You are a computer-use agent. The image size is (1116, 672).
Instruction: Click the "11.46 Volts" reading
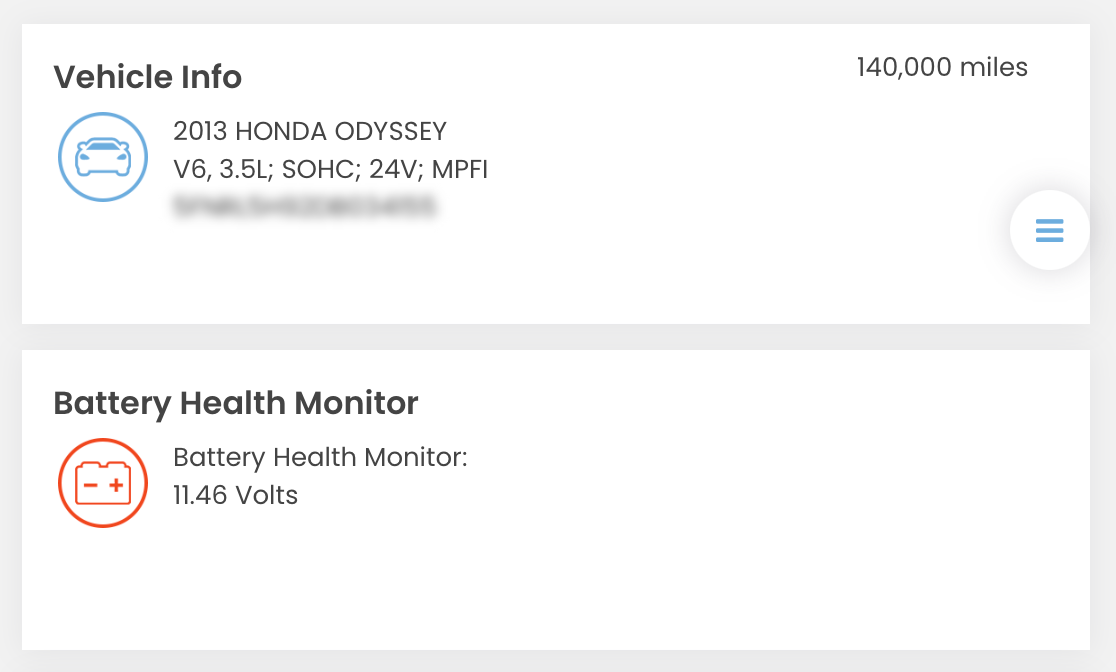click(x=235, y=495)
